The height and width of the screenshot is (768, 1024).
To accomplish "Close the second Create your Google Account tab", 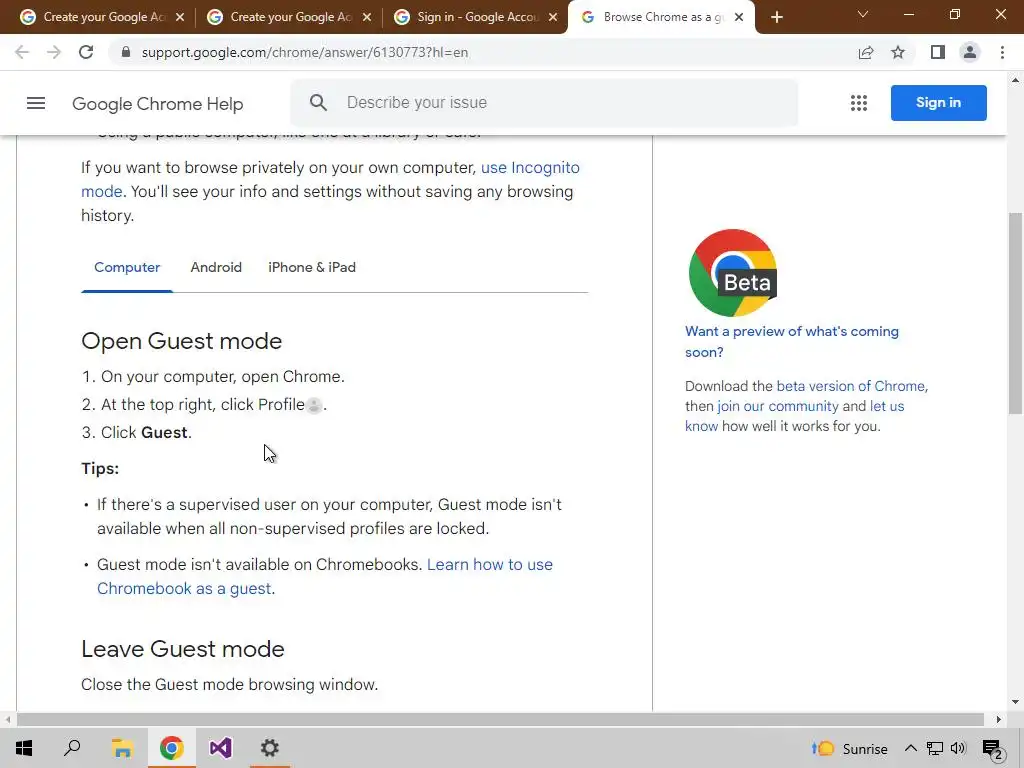I will click(367, 18).
